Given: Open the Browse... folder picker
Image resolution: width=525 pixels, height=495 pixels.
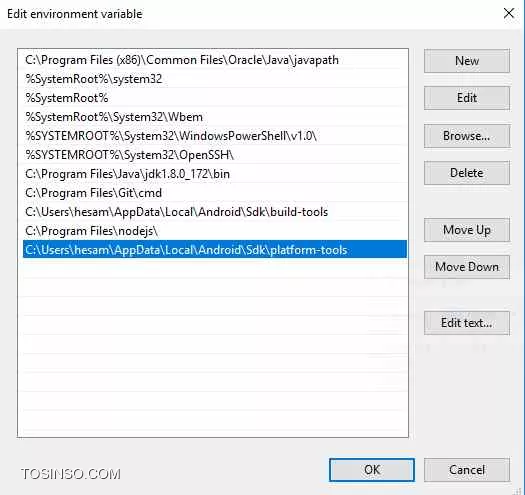Looking at the screenshot, I should [467, 136].
